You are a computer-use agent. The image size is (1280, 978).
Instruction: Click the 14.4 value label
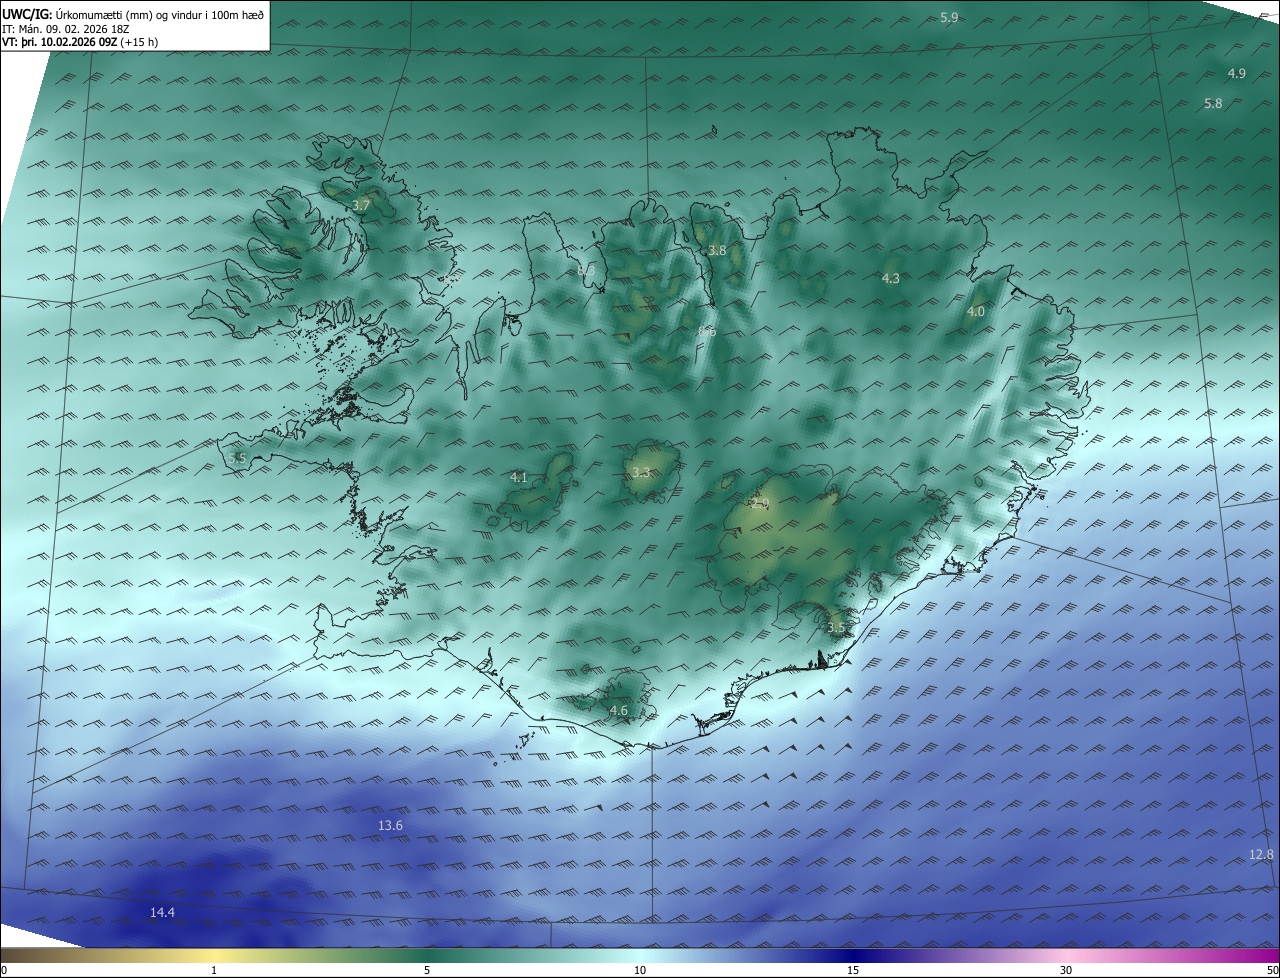(162, 913)
